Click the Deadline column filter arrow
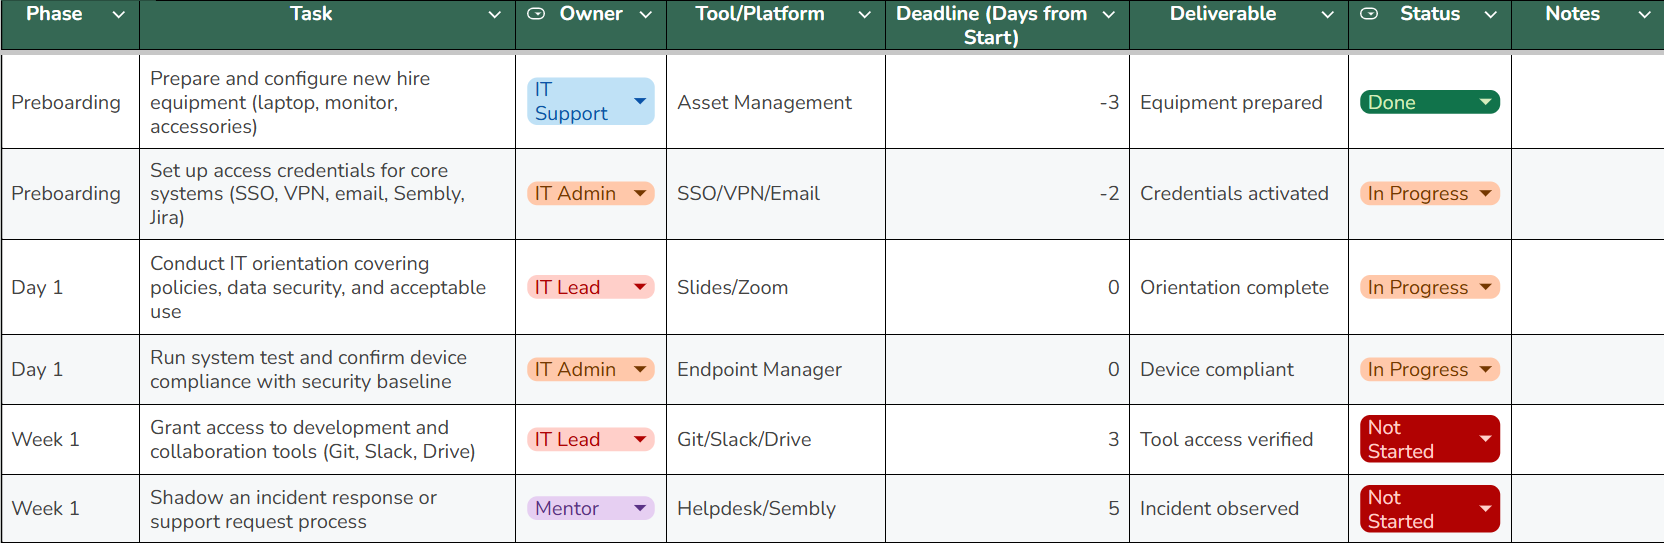 1108,15
